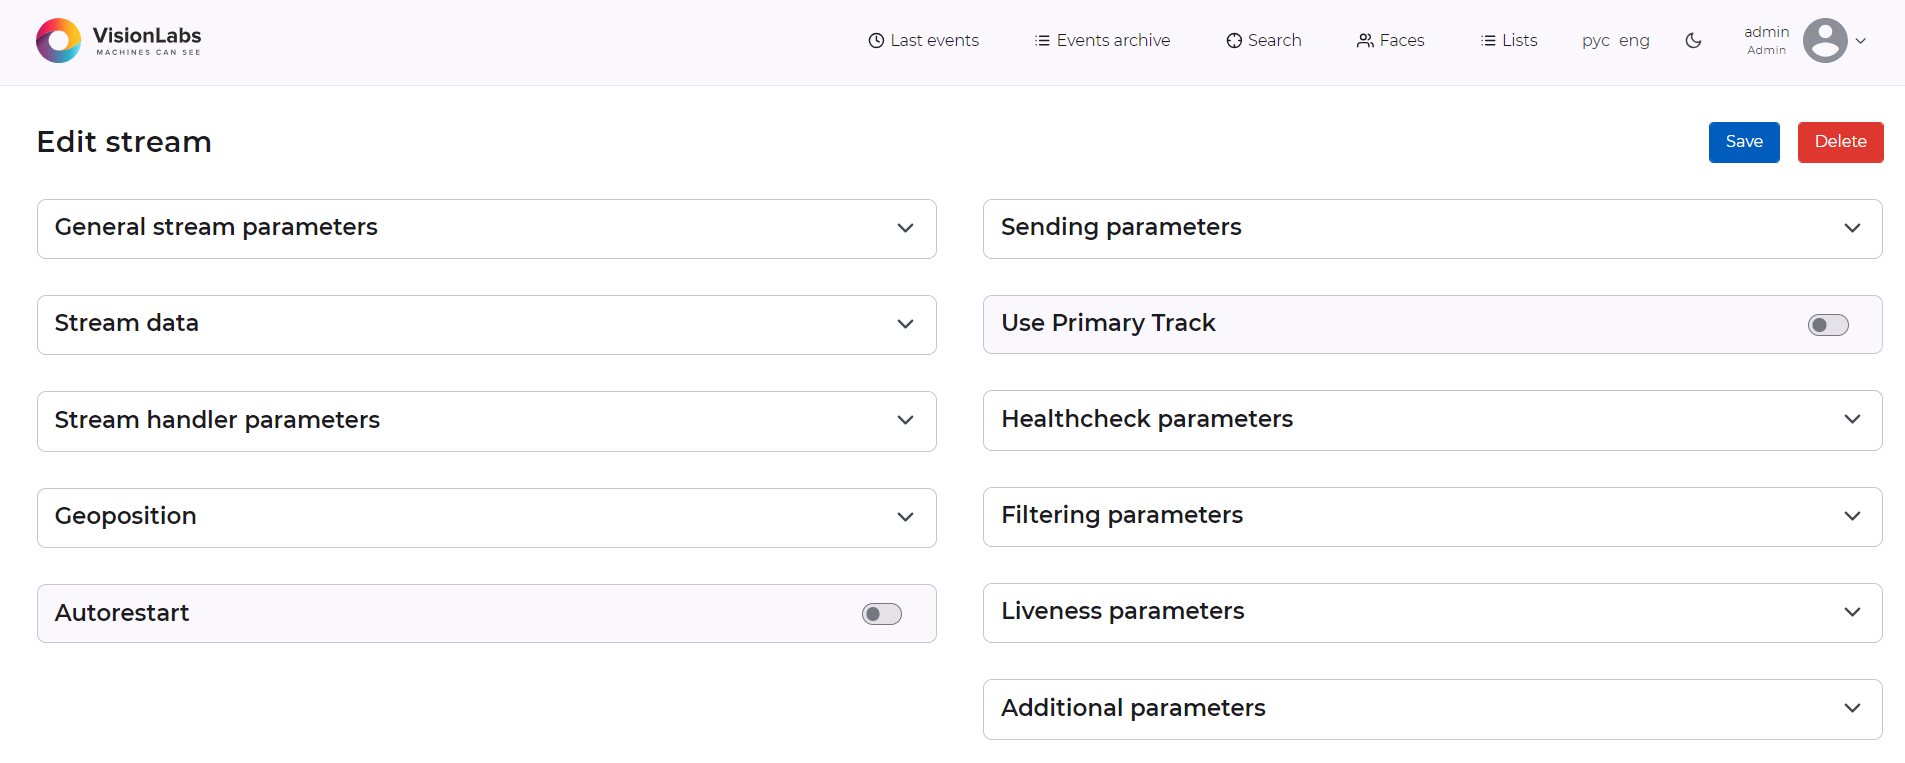Screen dimensions: 1905x763
Task: Switch to dark theme with moon icon
Action: click(x=1693, y=41)
